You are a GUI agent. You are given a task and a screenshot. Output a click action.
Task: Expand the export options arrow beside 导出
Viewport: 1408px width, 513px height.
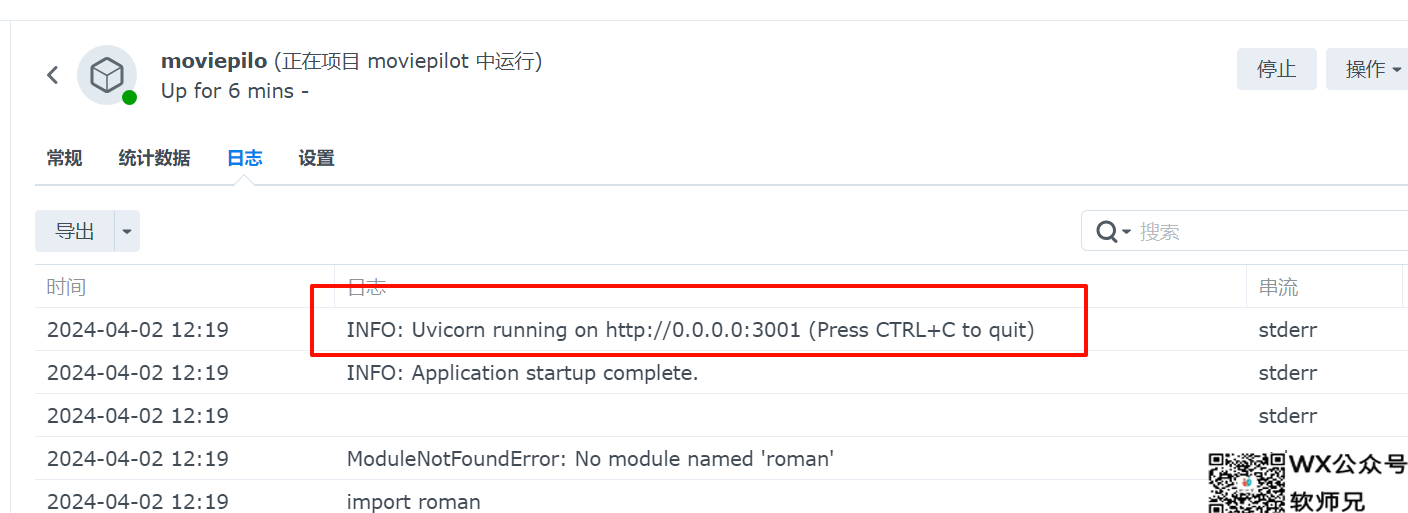click(127, 231)
